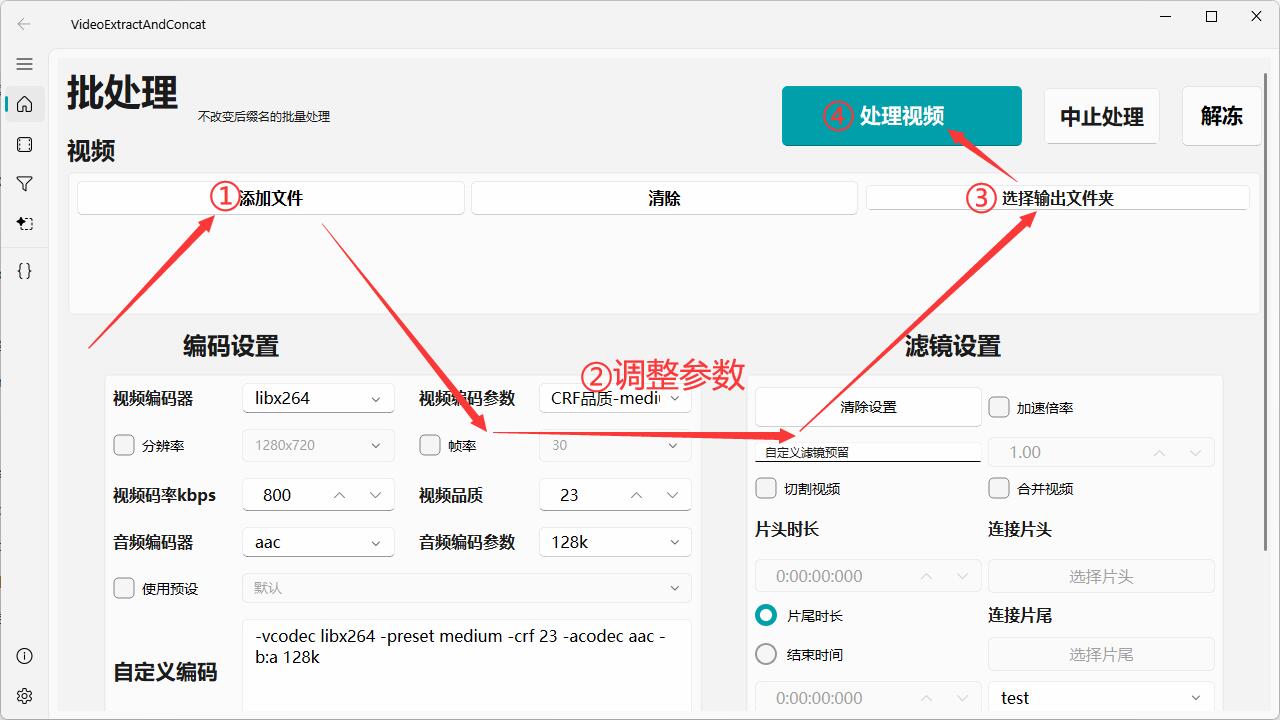Open the hamburger navigation menu
This screenshot has width=1280, height=720.
coord(24,64)
